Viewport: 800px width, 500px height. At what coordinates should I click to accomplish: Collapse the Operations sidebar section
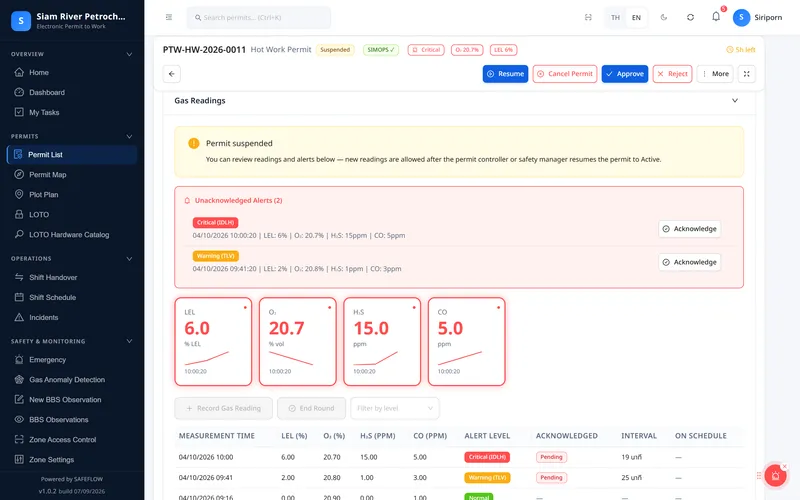pyautogui.click(x=129, y=259)
